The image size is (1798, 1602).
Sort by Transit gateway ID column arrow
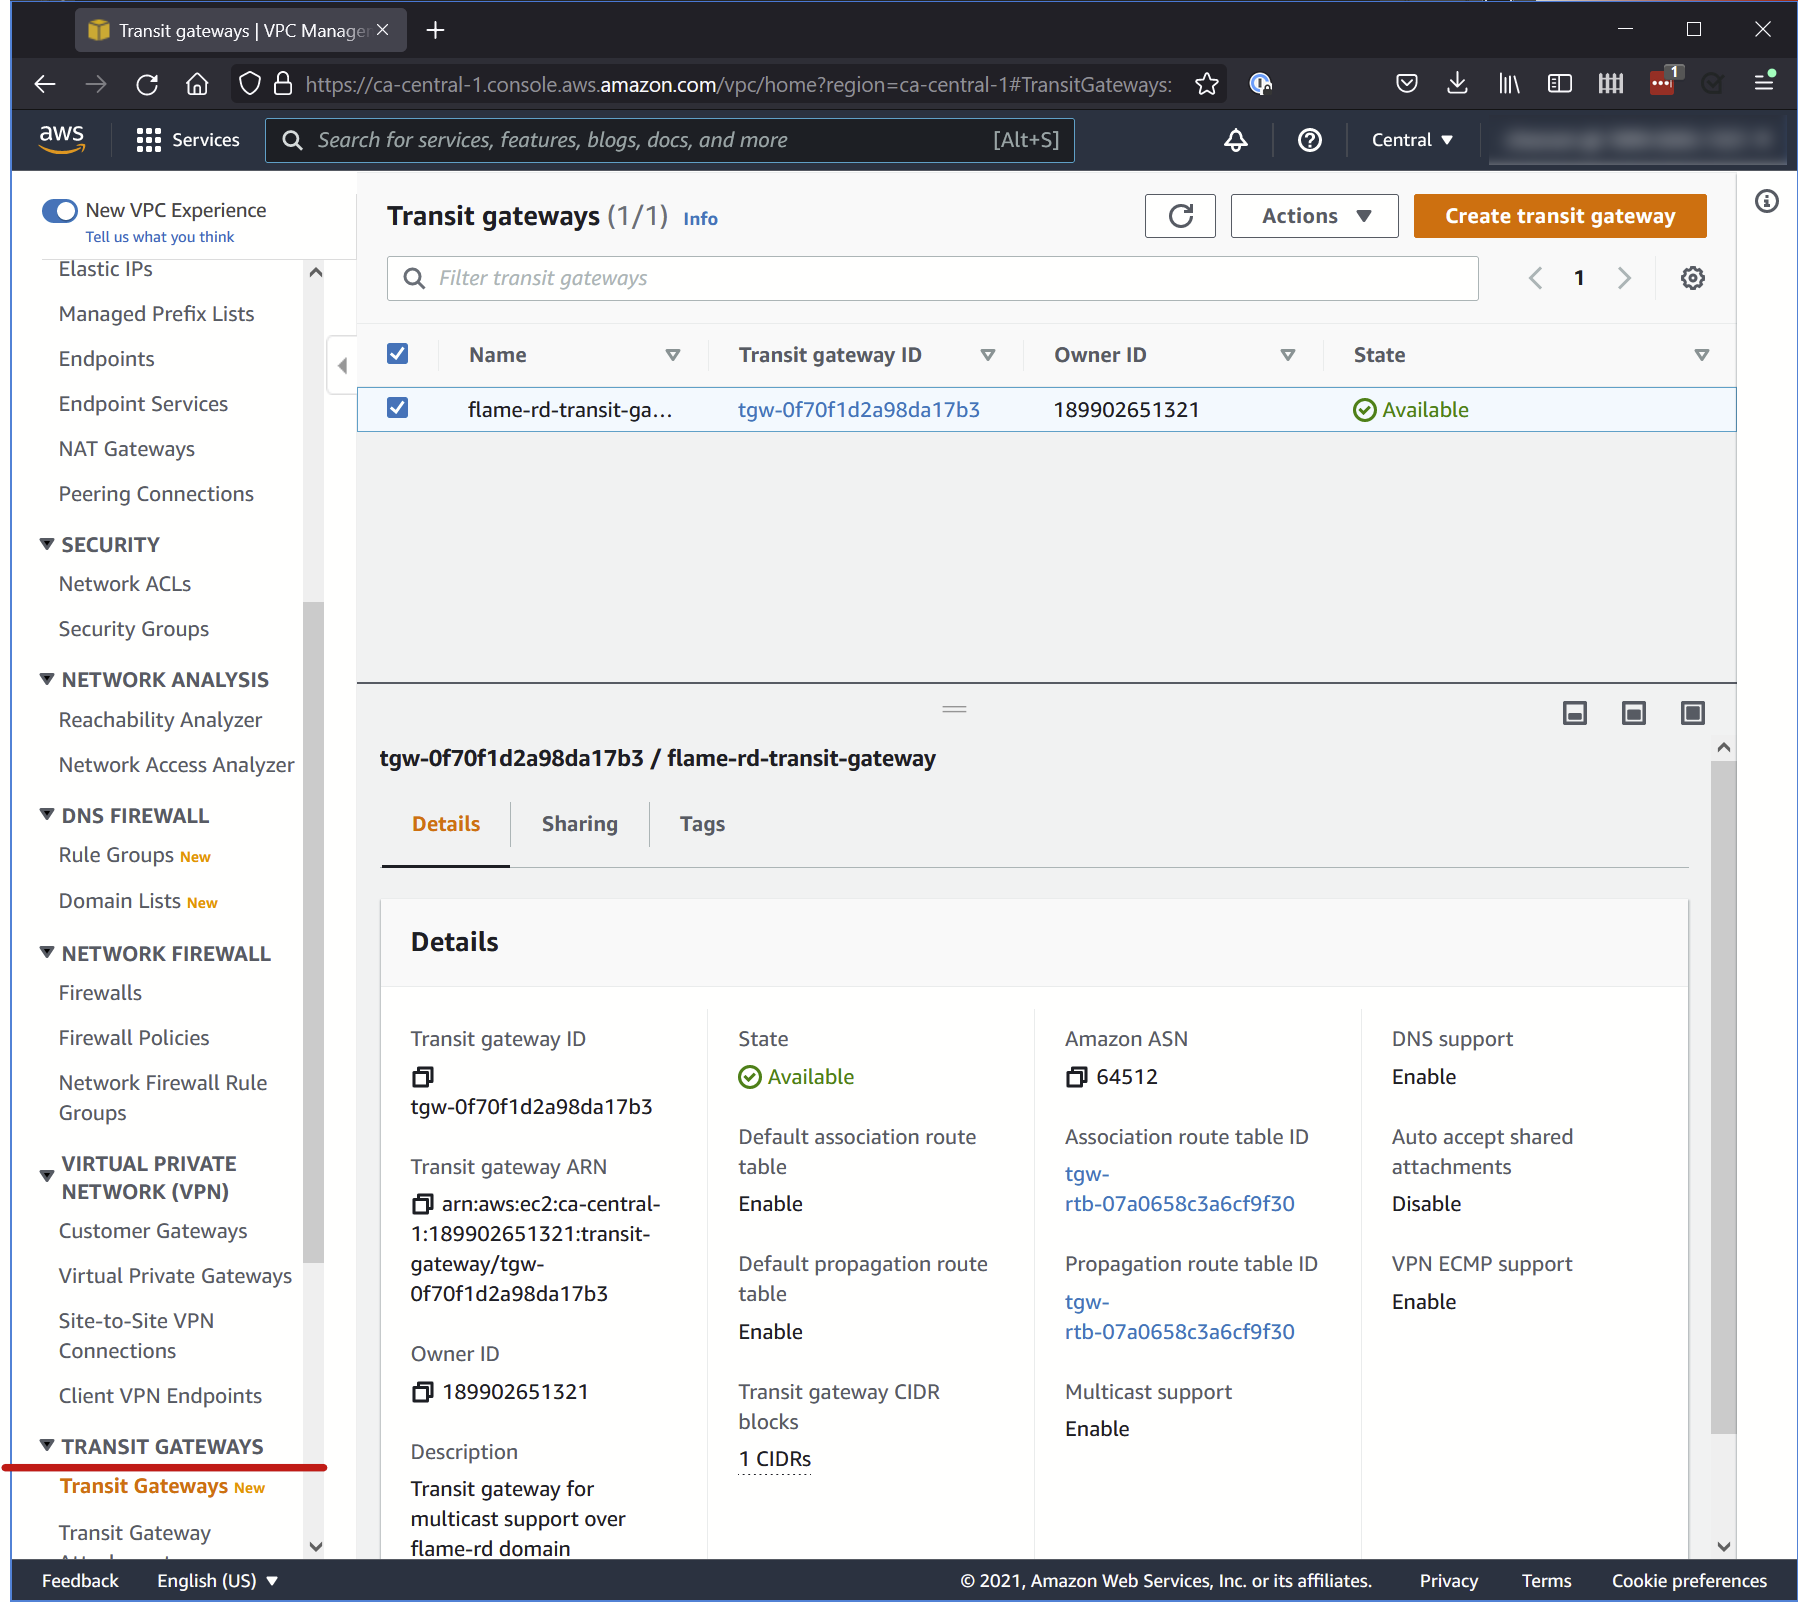click(988, 355)
